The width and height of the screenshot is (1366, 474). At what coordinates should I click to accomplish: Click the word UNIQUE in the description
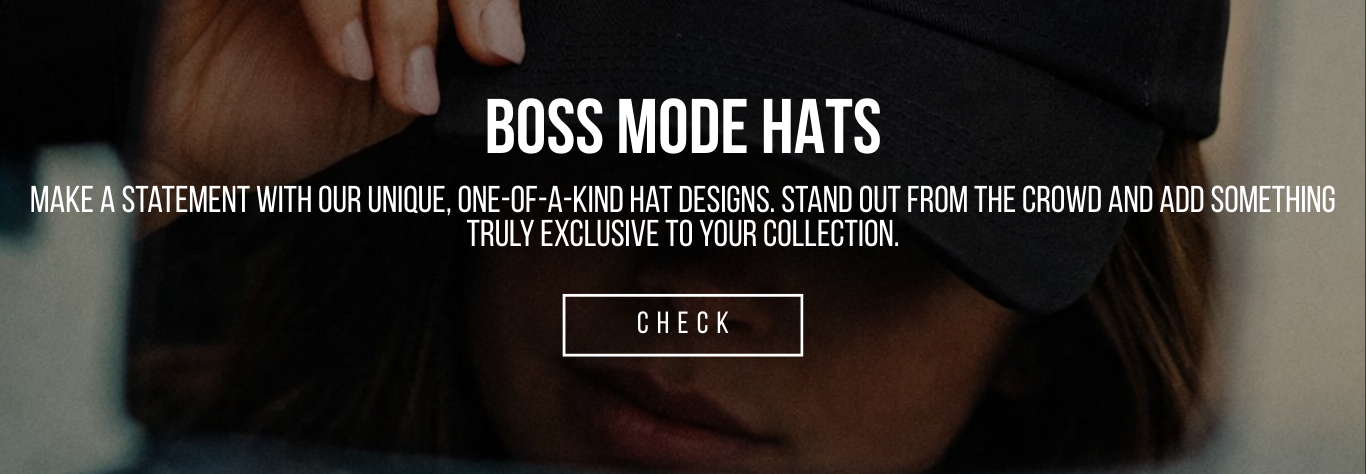(x=400, y=200)
